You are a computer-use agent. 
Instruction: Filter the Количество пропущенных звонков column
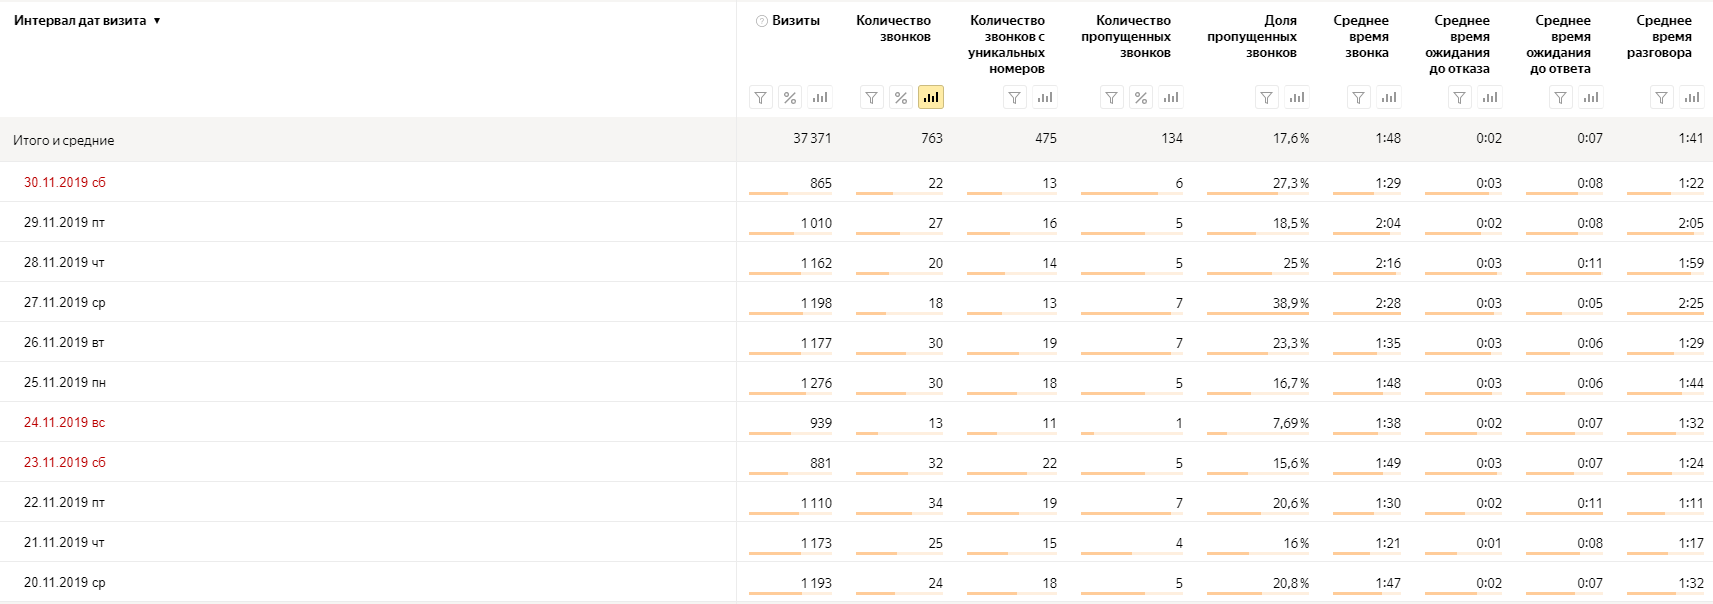(x=1112, y=97)
